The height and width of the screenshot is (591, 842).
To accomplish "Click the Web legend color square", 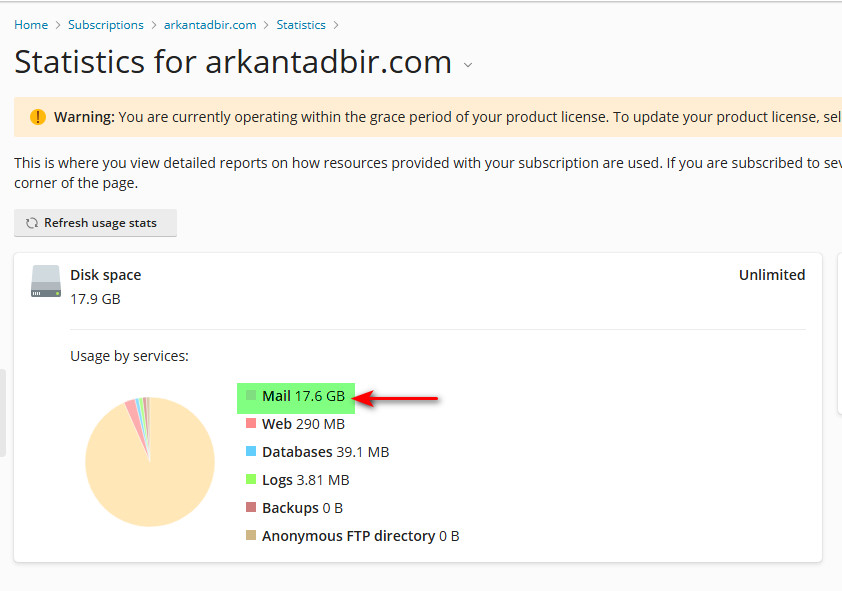I will tap(252, 424).
